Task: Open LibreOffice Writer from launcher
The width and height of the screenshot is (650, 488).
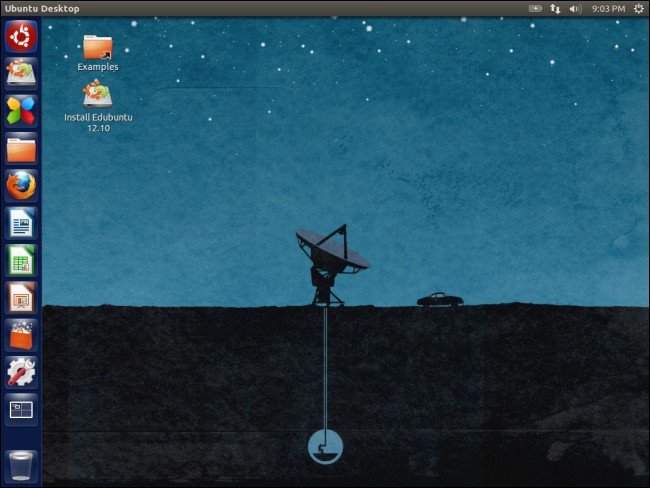Action: tap(21, 223)
